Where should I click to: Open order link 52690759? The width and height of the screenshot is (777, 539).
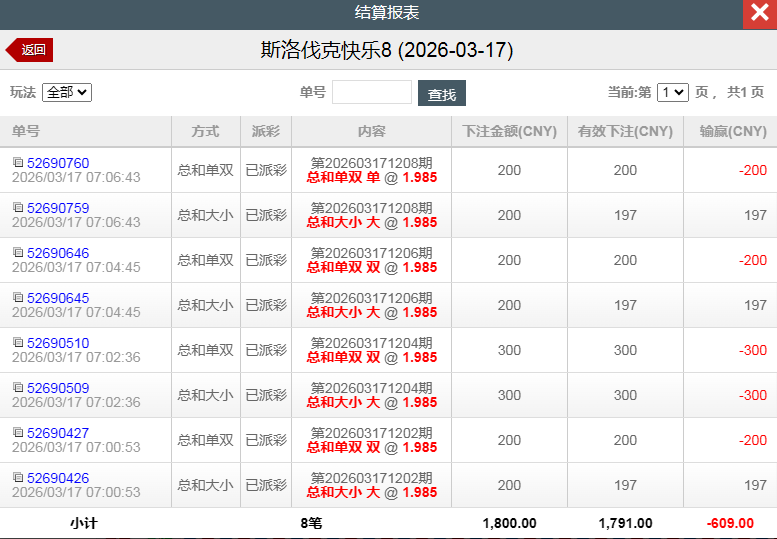click(58, 208)
